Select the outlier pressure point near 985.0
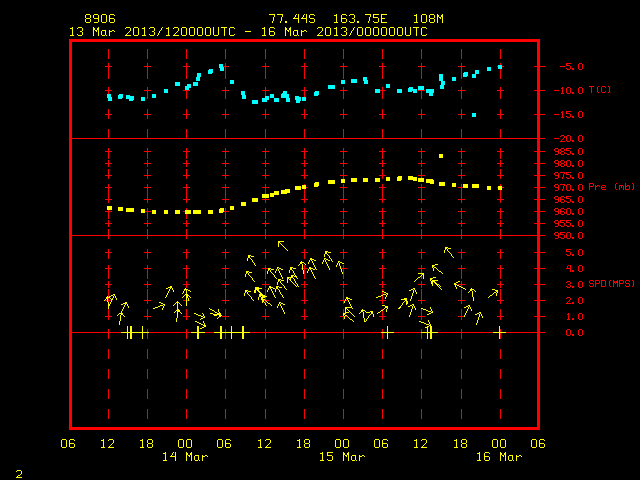Image resolution: width=640 pixels, height=480 pixels. pyautogui.click(x=441, y=156)
